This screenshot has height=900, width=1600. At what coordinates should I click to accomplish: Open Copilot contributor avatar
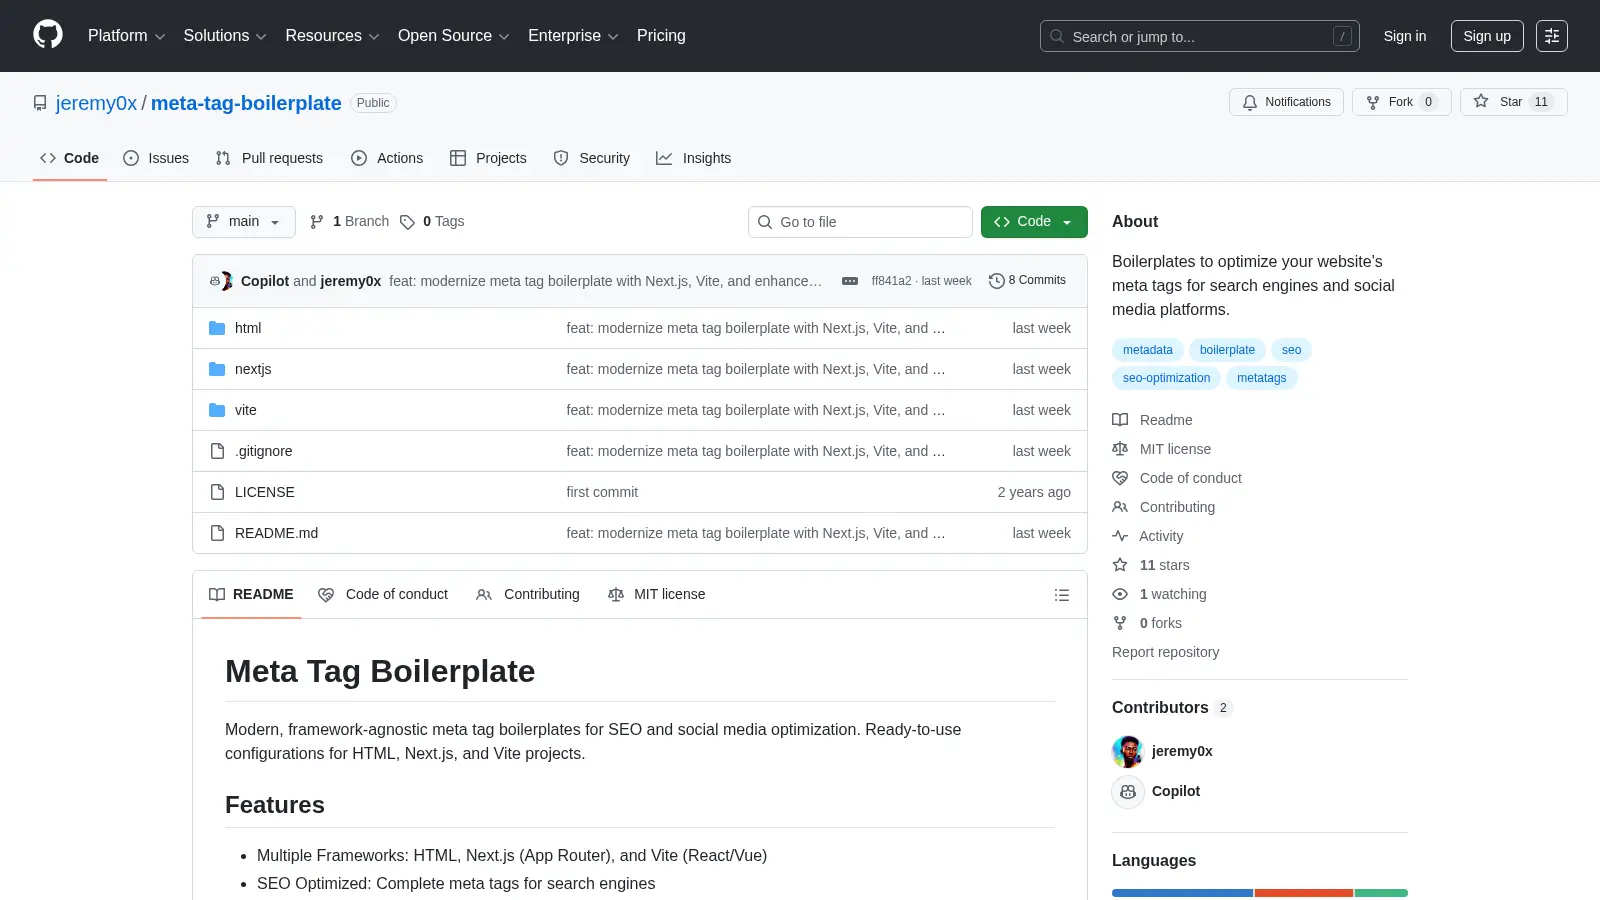tap(1128, 791)
